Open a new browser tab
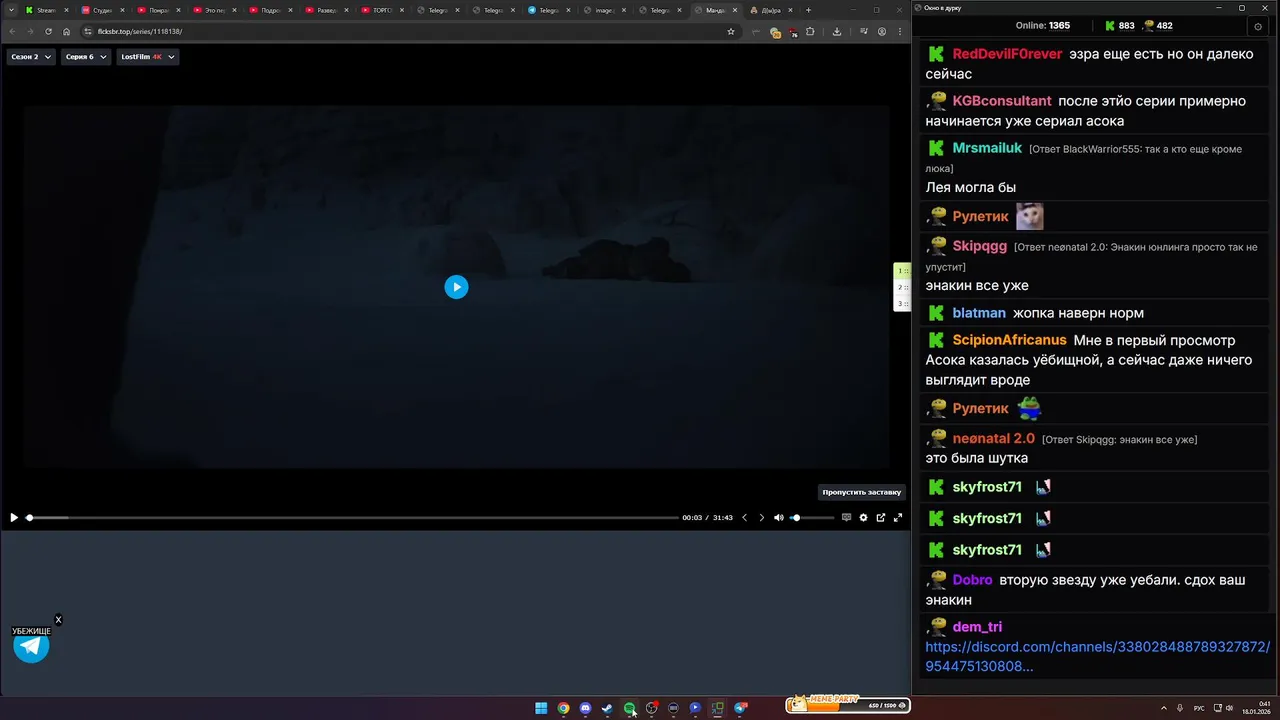Viewport: 1280px width, 720px height. tap(807, 10)
